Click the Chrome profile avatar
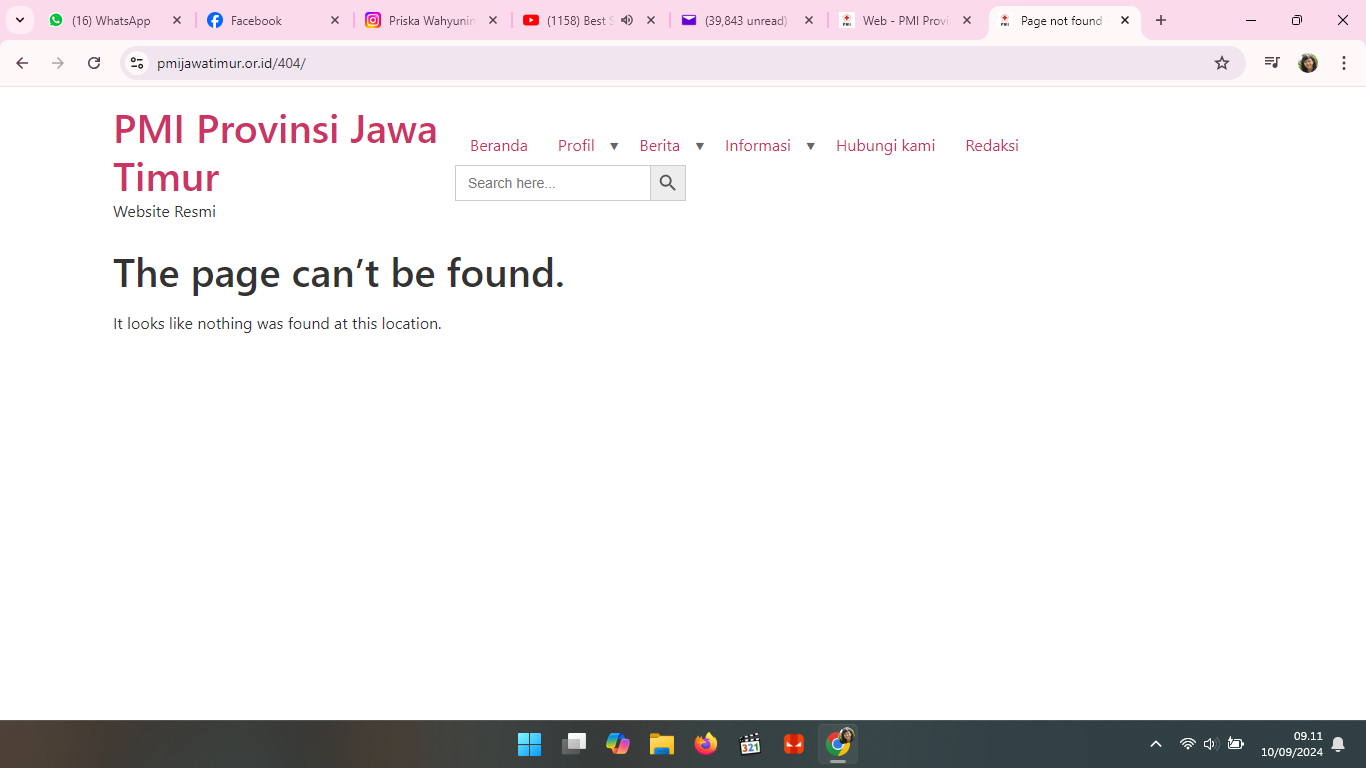The width and height of the screenshot is (1366, 768). [1307, 63]
